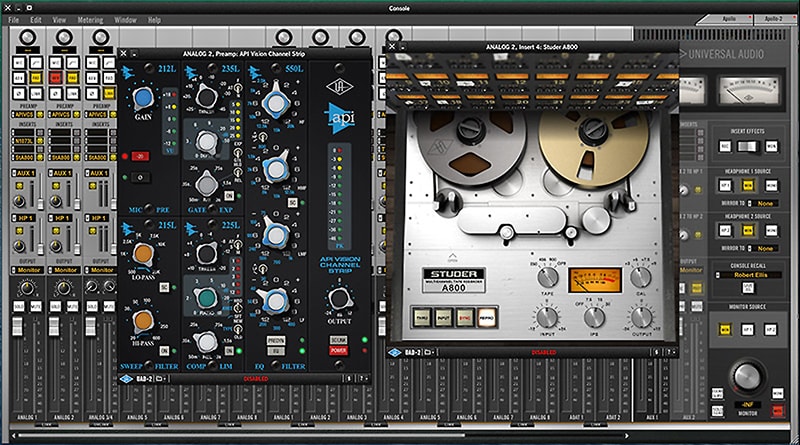Viewport: 800px width, 445px height.
Task: Open the View menu
Action: pos(59,20)
